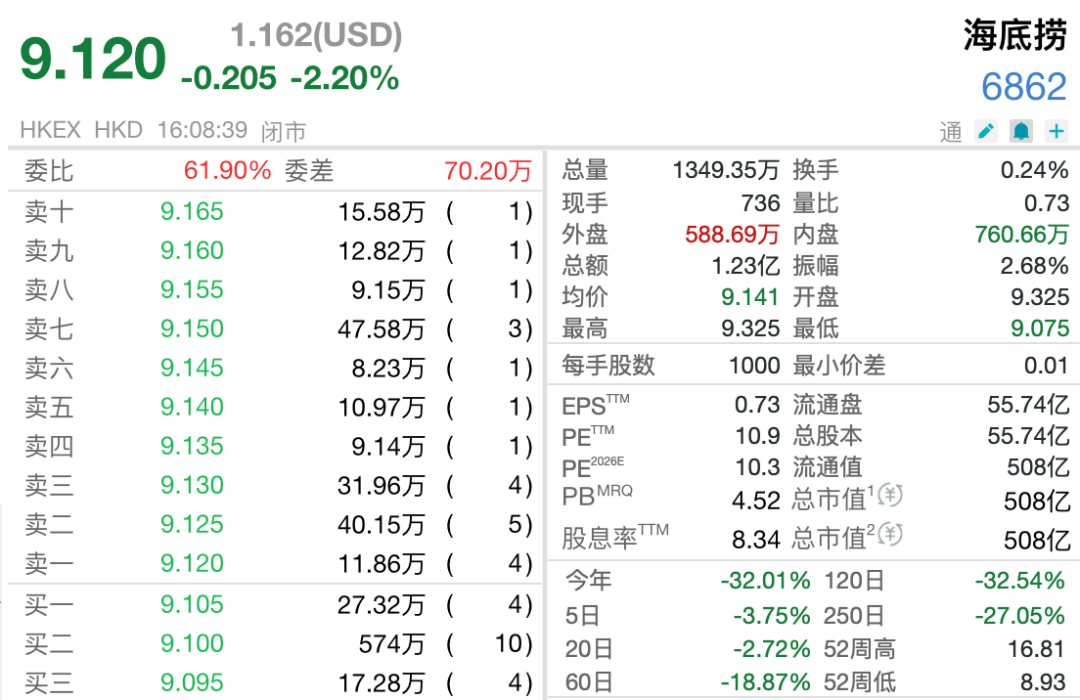Click the last price 9.120 at top
Screen dimensions: 1080x700
(93, 59)
